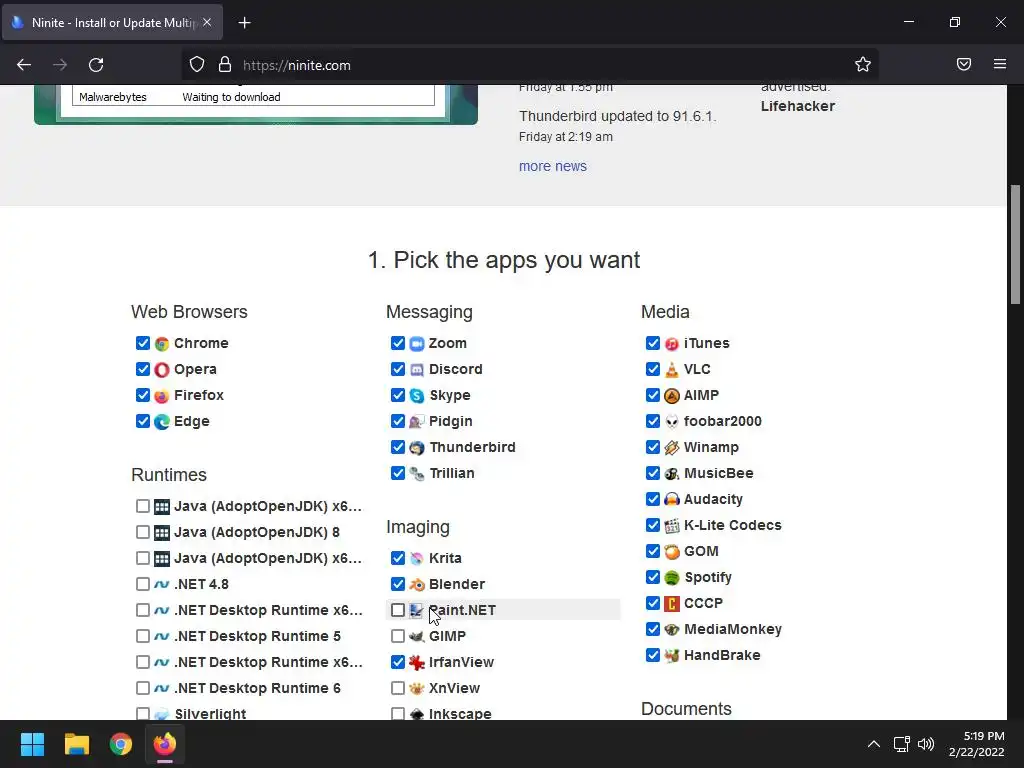Uncheck the Chrome checkbox
Screen dimensions: 1024x768
[x=143, y=343]
